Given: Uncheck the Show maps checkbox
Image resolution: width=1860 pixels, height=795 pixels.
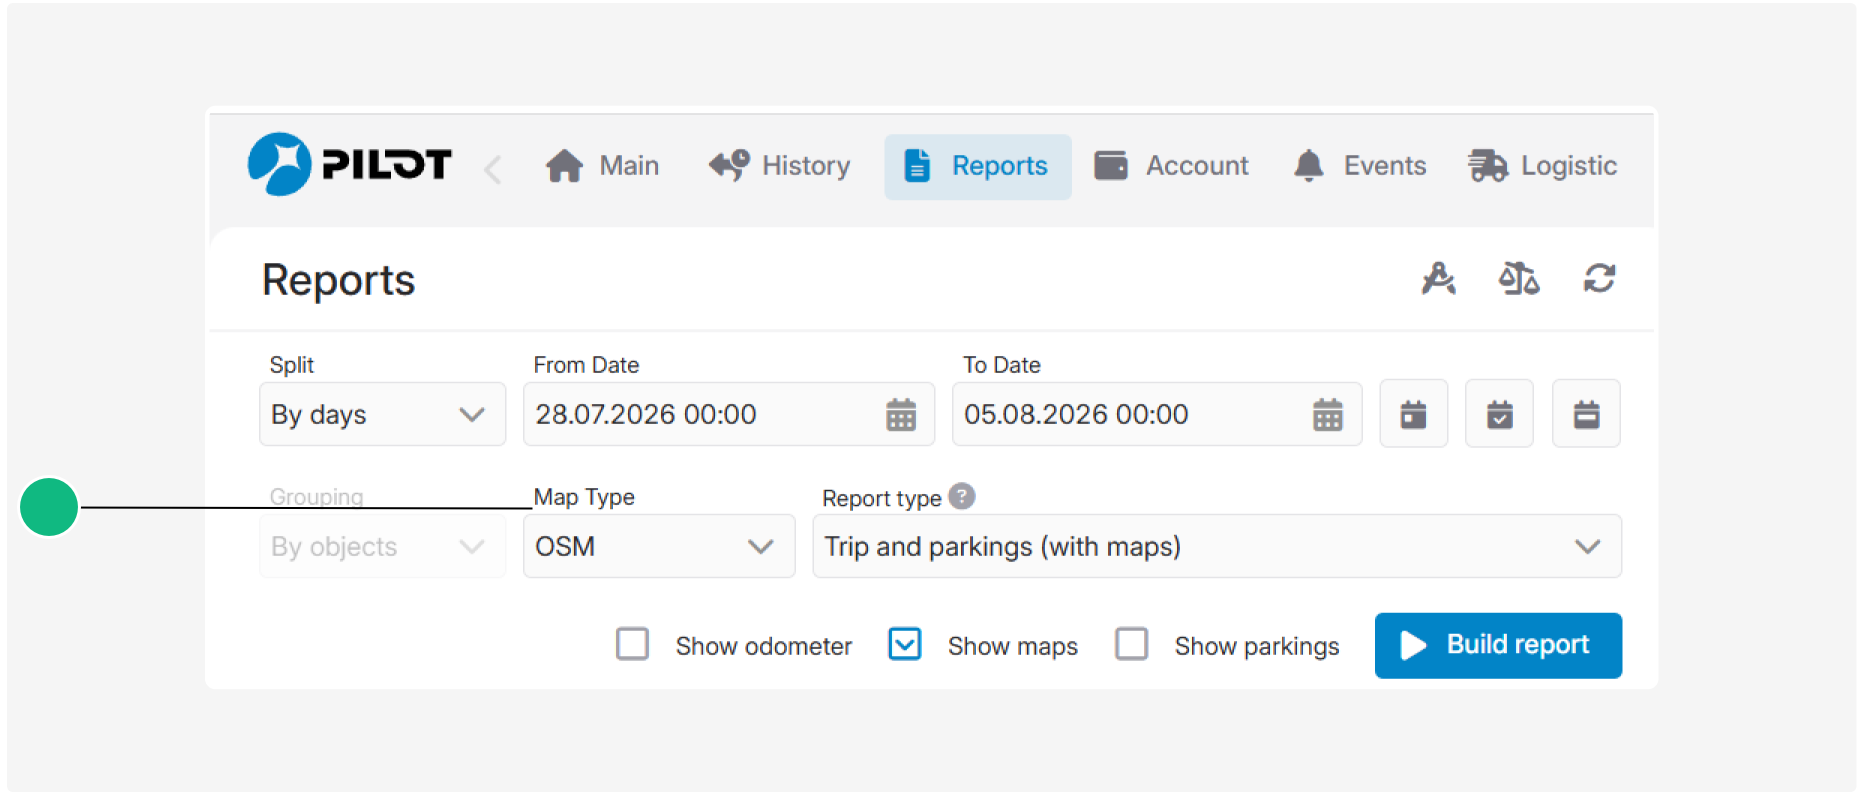Looking at the screenshot, I should click(905, 644).
